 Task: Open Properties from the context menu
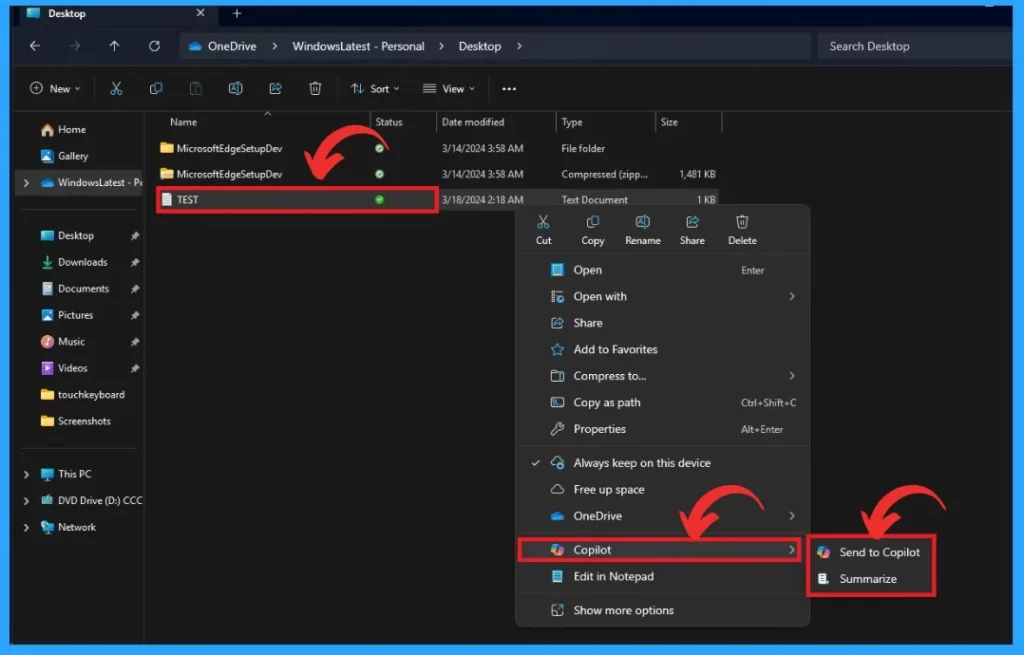click(662, 429)
